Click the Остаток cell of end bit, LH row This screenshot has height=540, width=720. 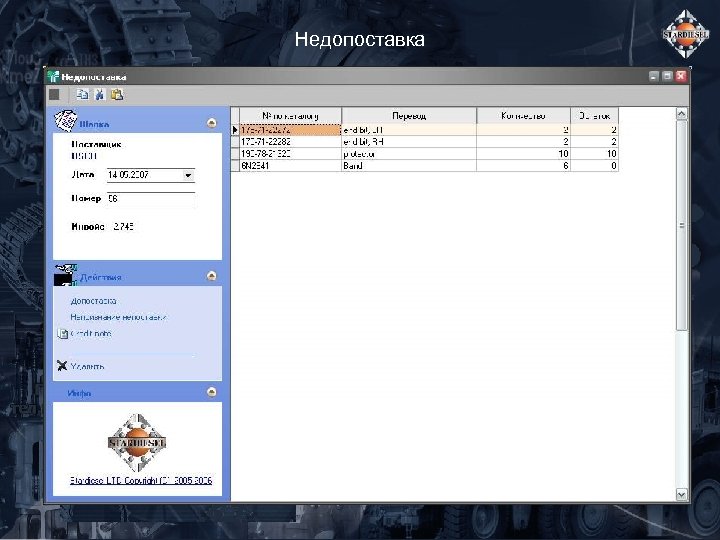(595, 130)
